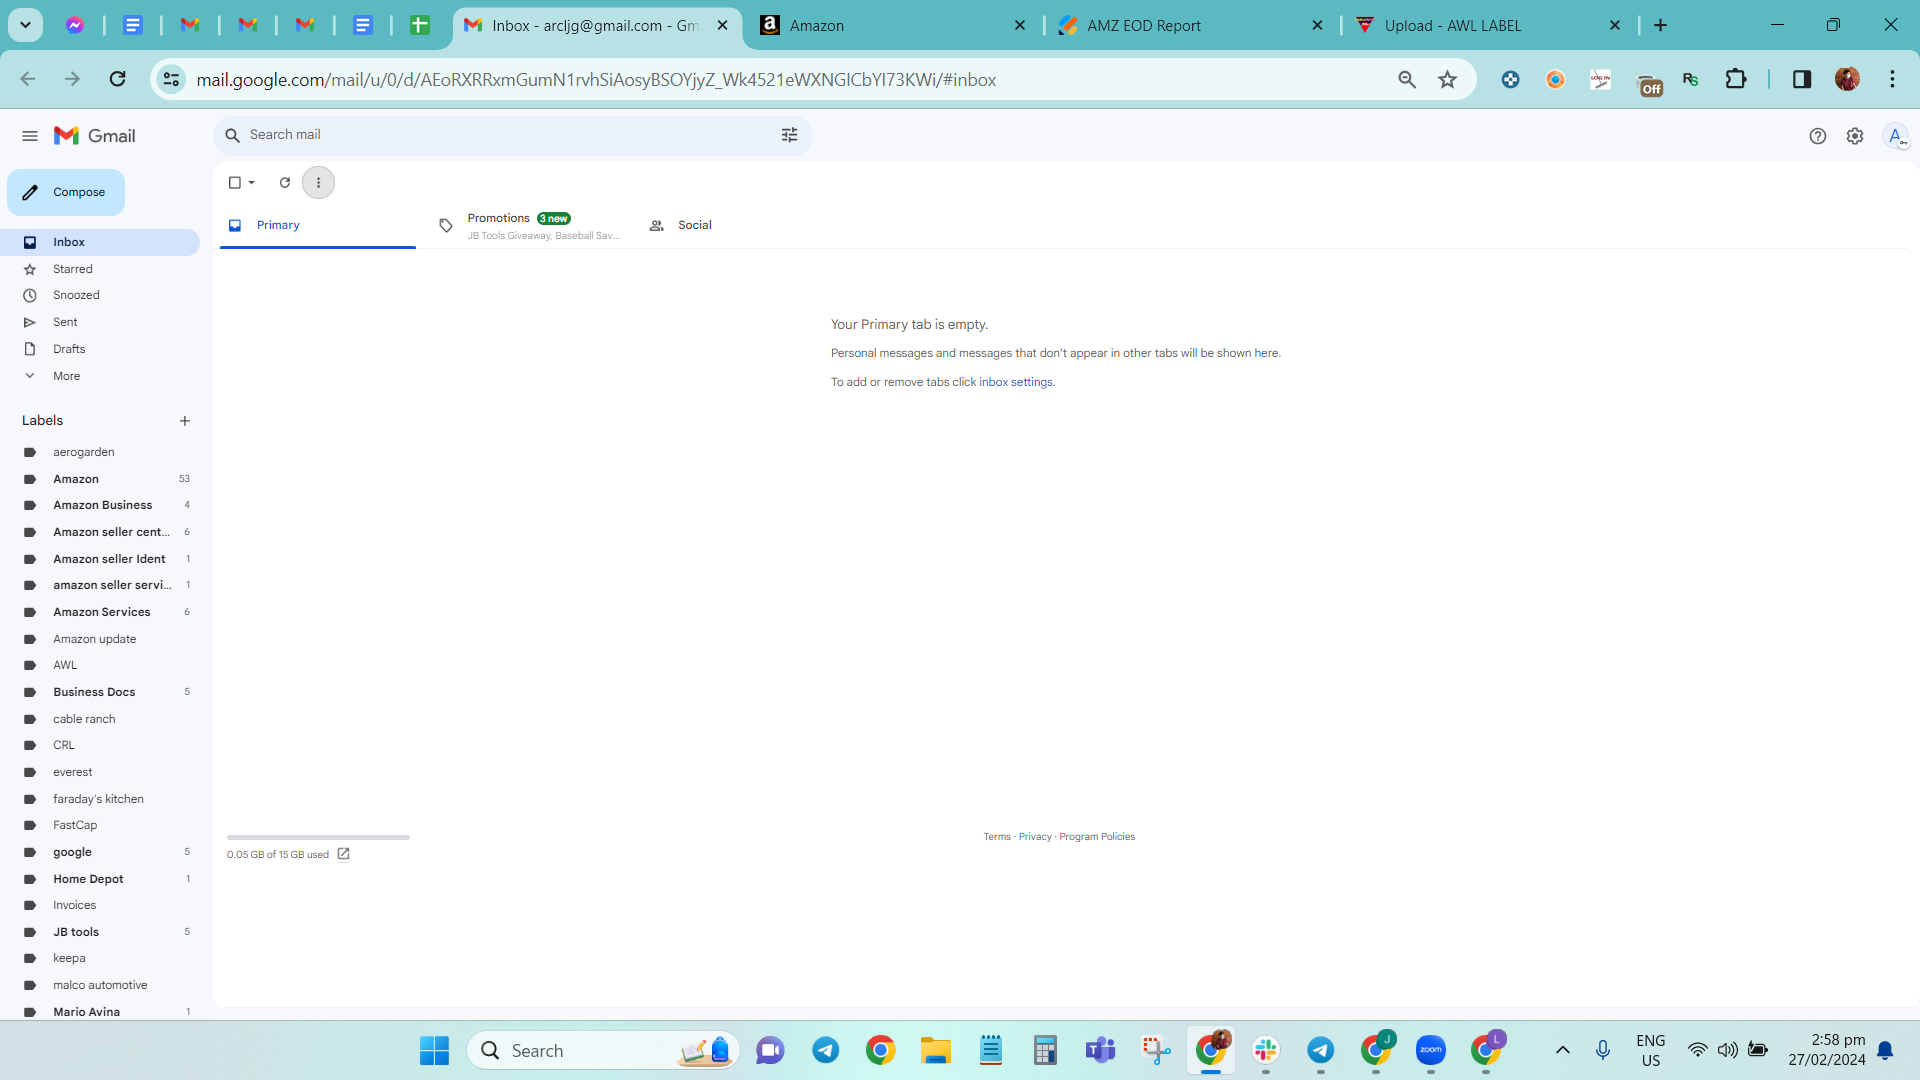The height and width of the screenshot is (1080, 1920).
Task: Open Microsoft Teams from the taskbar
Action: pos(1101,1050)
